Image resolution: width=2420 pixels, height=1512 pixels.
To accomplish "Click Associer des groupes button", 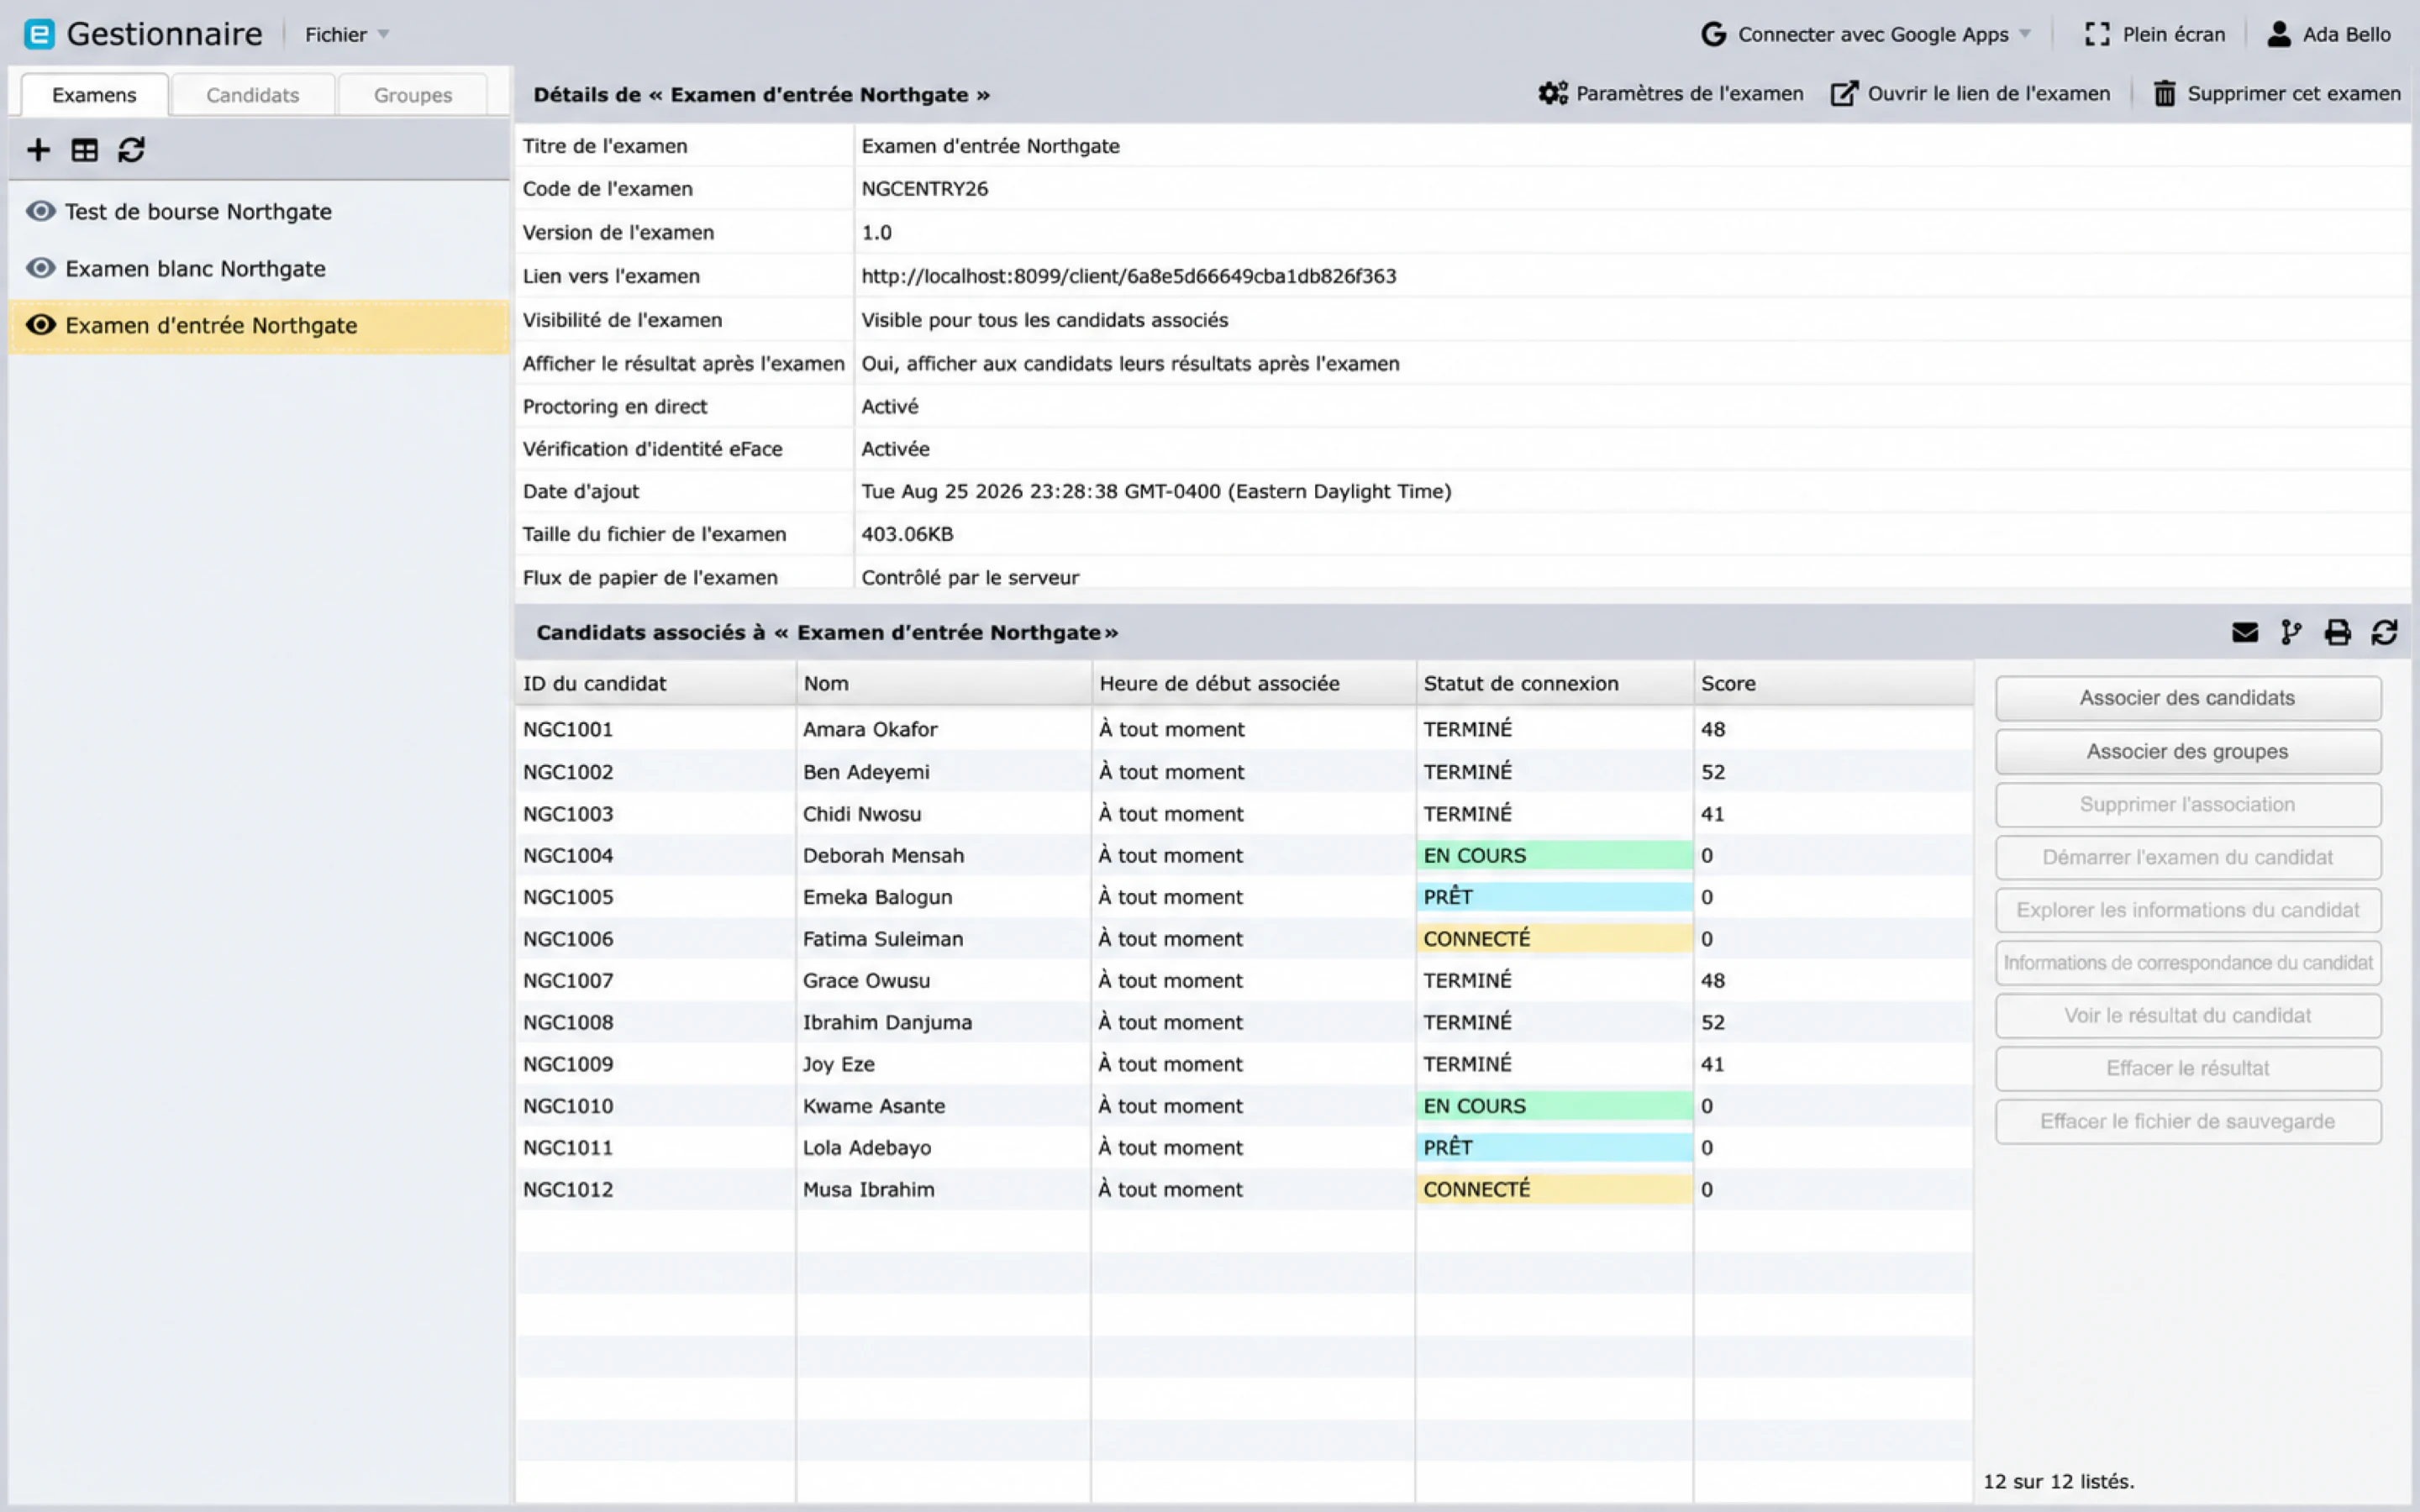I will coord(2188,751).
